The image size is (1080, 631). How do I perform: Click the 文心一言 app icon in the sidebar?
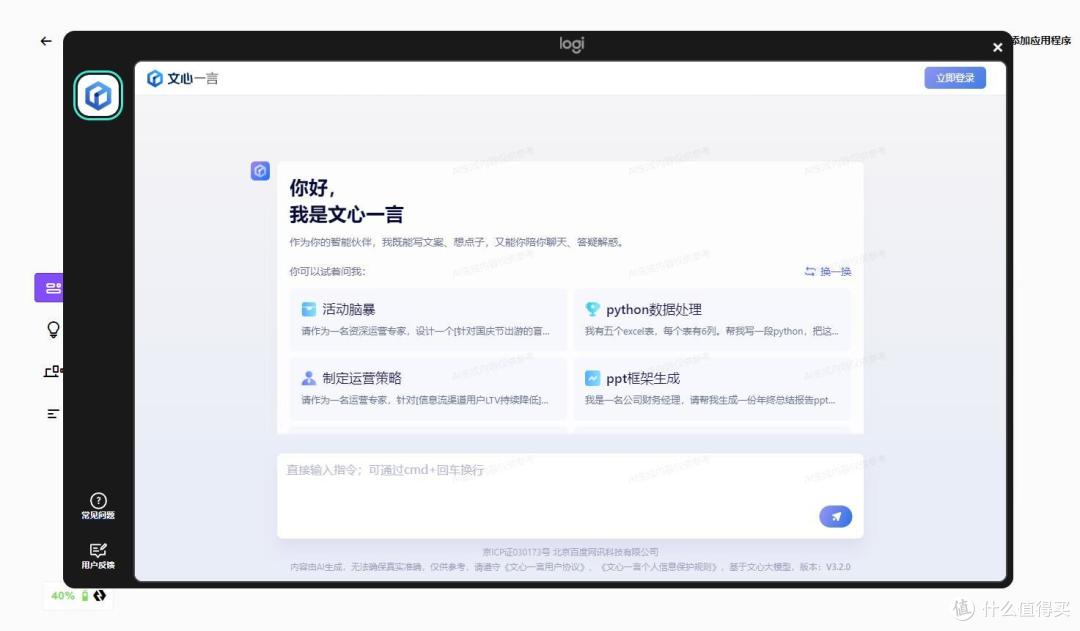pyautogui.click(x=98, y=95)
